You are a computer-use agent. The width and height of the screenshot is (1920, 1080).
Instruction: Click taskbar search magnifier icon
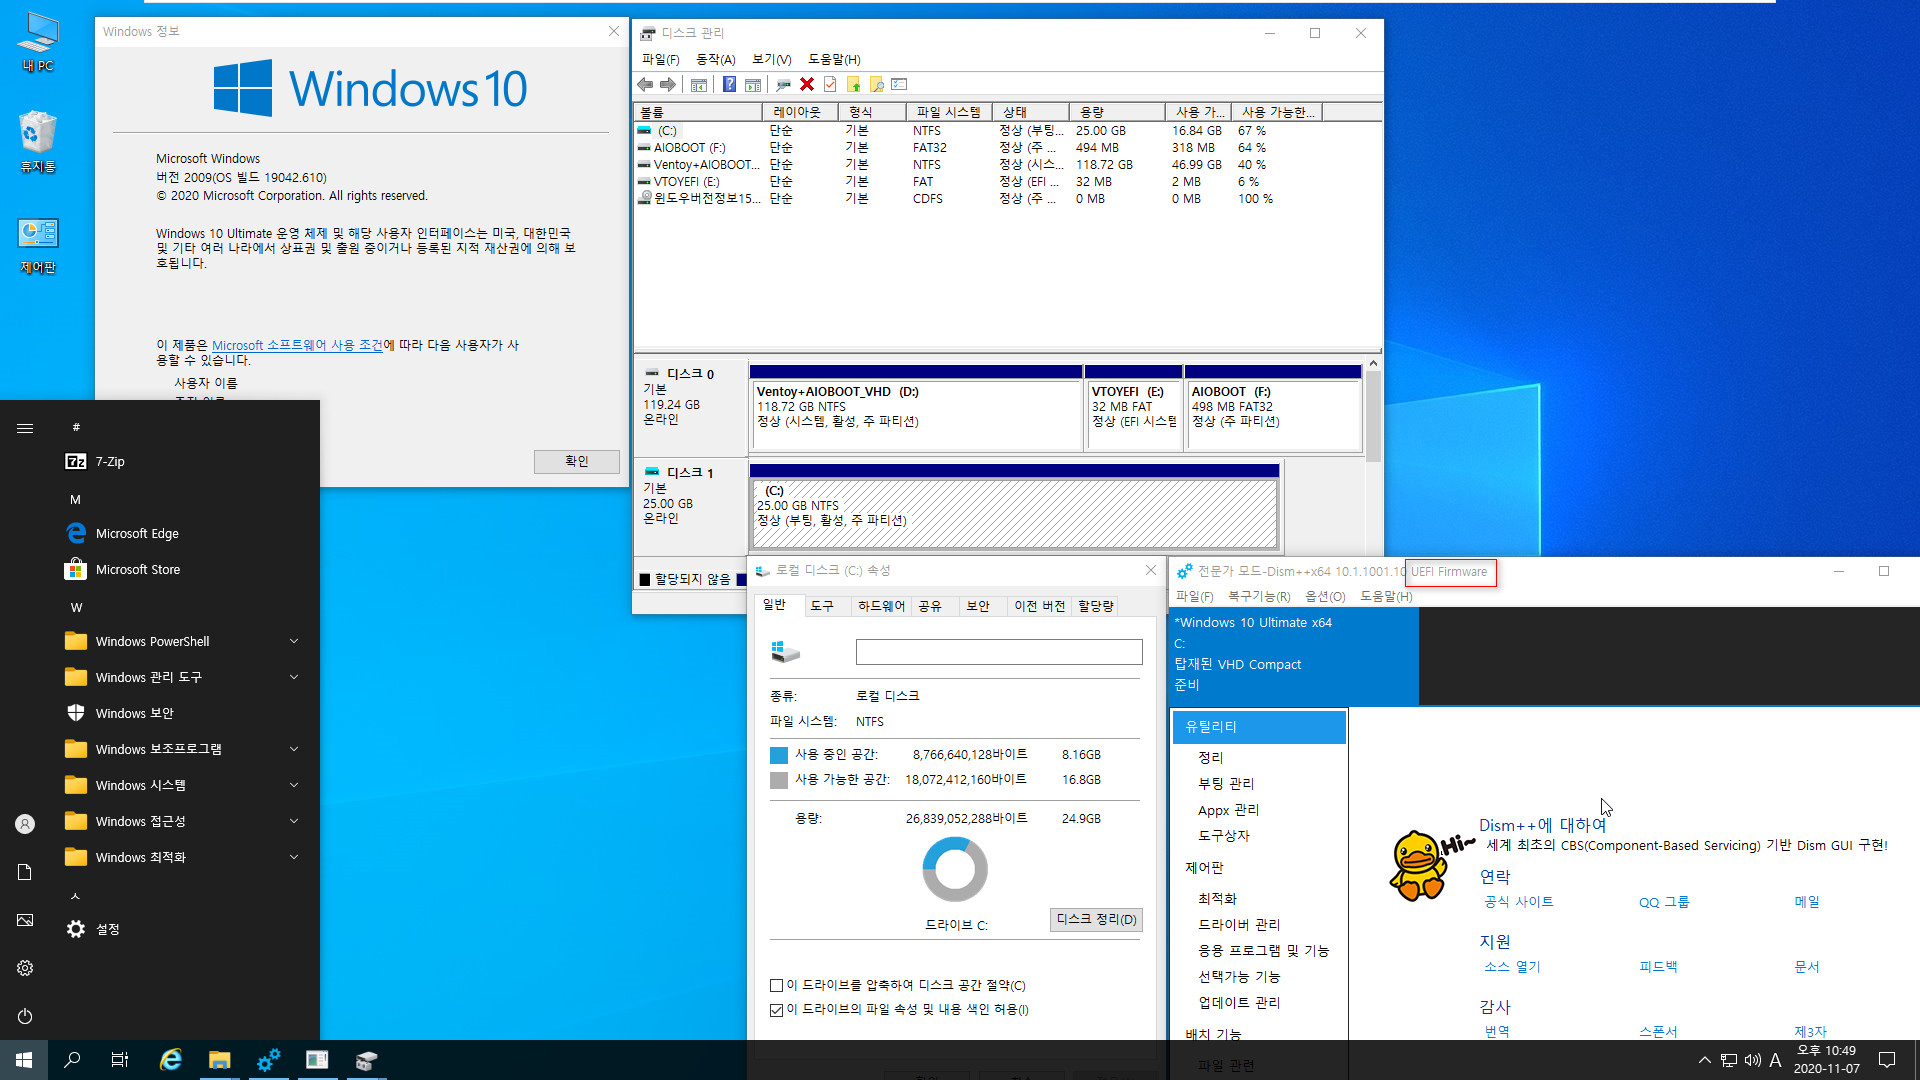coord(72,1060)
